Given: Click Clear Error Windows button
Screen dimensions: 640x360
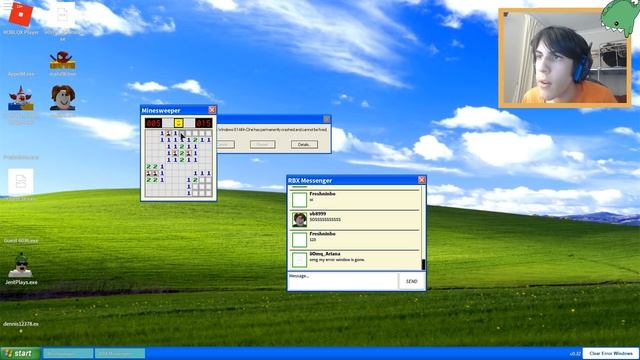Looking at the screenshot, I should (x=611, y=353).
